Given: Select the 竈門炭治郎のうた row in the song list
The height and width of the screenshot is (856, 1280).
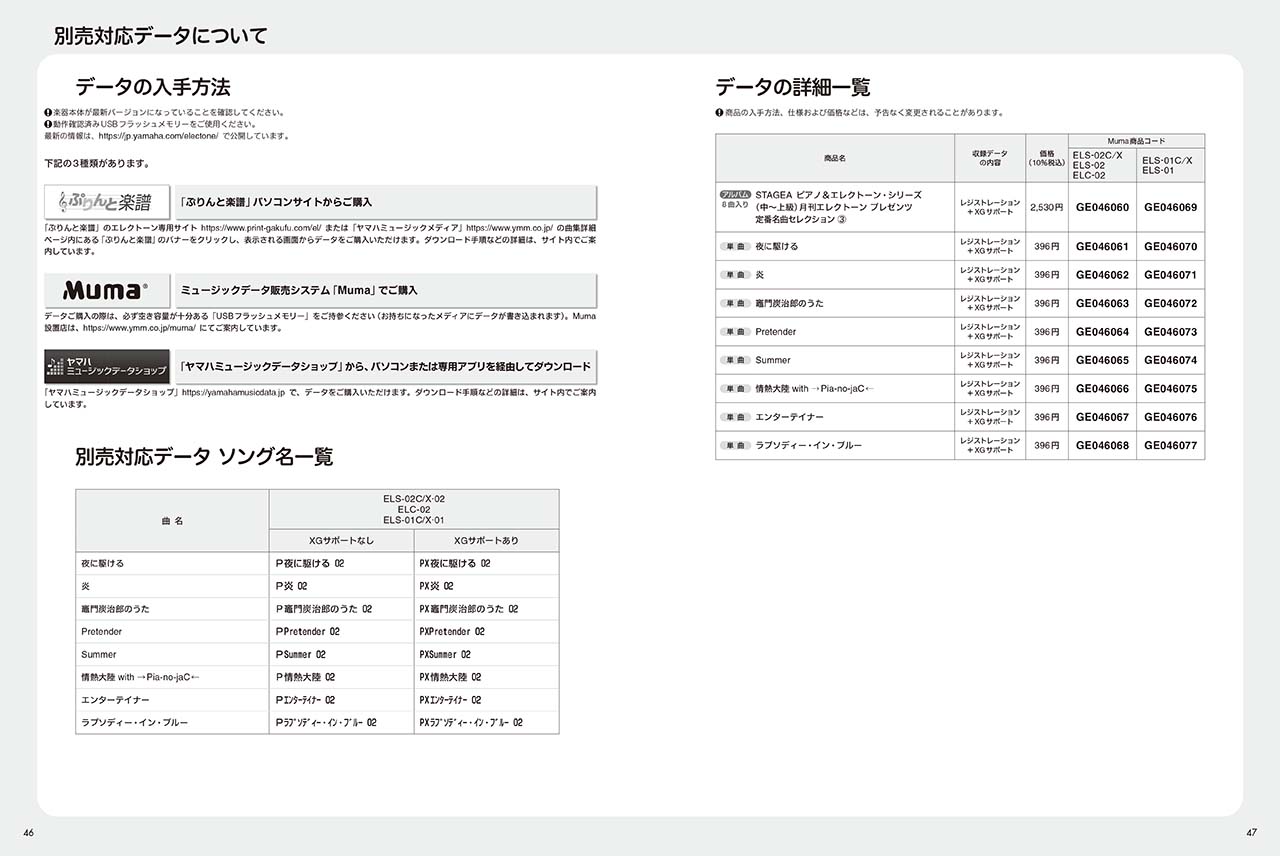Looking at the screenshot, I should [x=317, y=609].
